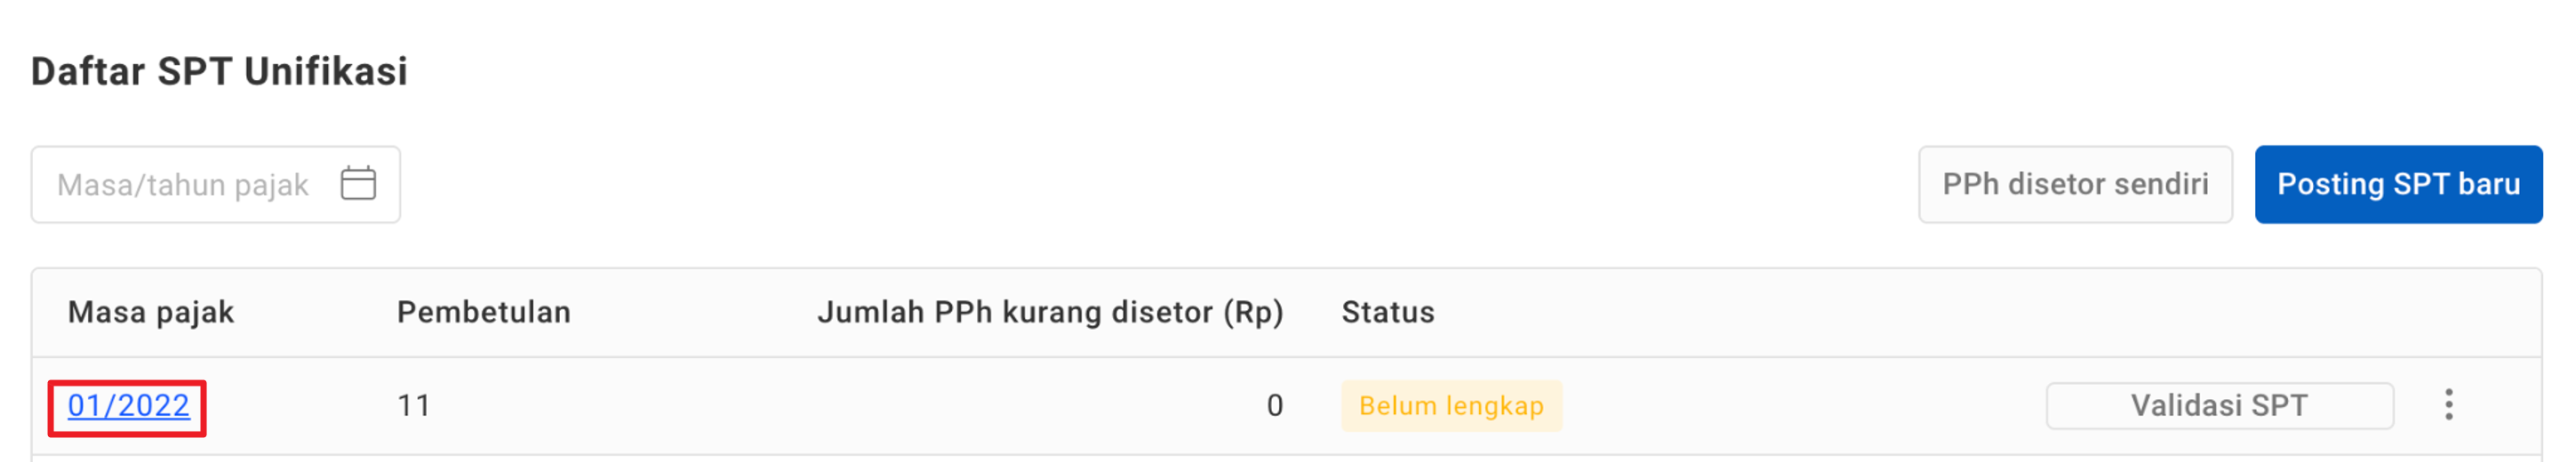Select the Status column header
This screenshot has width=2576, height=462.
pos(1388,313)
